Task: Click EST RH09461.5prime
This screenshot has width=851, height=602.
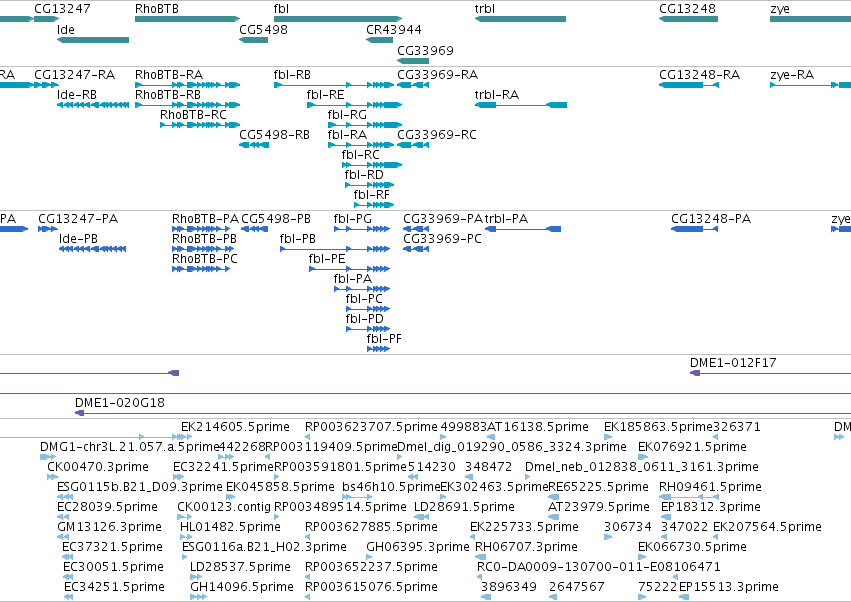Action: pos(689,497)
